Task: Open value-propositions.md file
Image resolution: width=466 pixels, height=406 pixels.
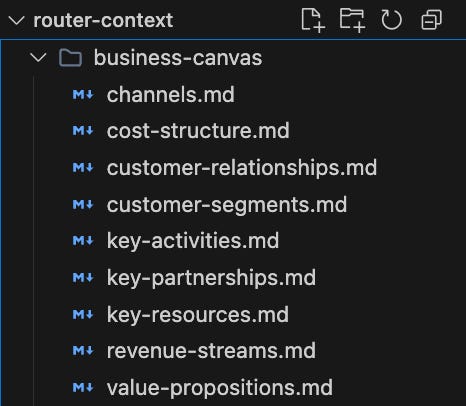Action: pyautogui.click(x=219, y=388)
